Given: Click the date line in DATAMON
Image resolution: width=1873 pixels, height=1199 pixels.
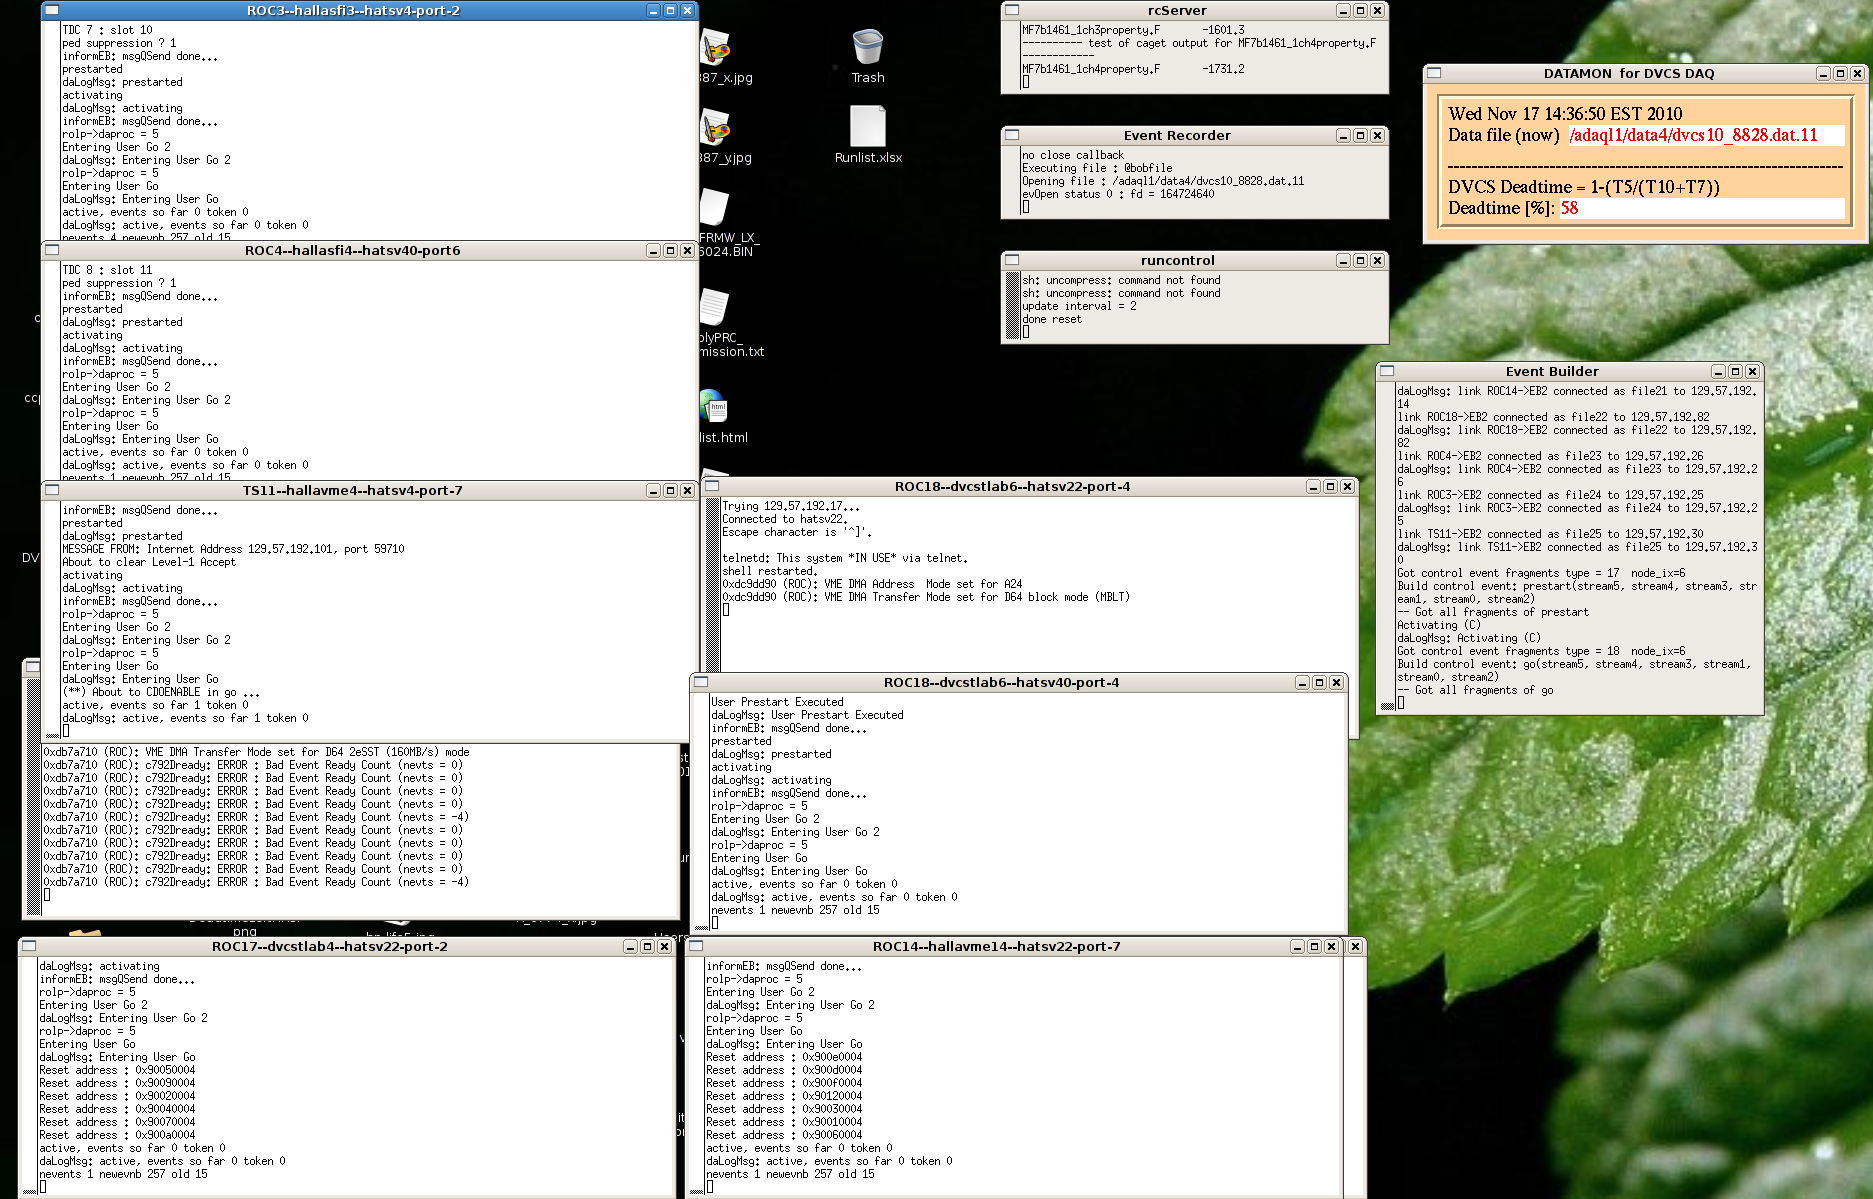Looking at the screenshot, I should (1565, 114).
